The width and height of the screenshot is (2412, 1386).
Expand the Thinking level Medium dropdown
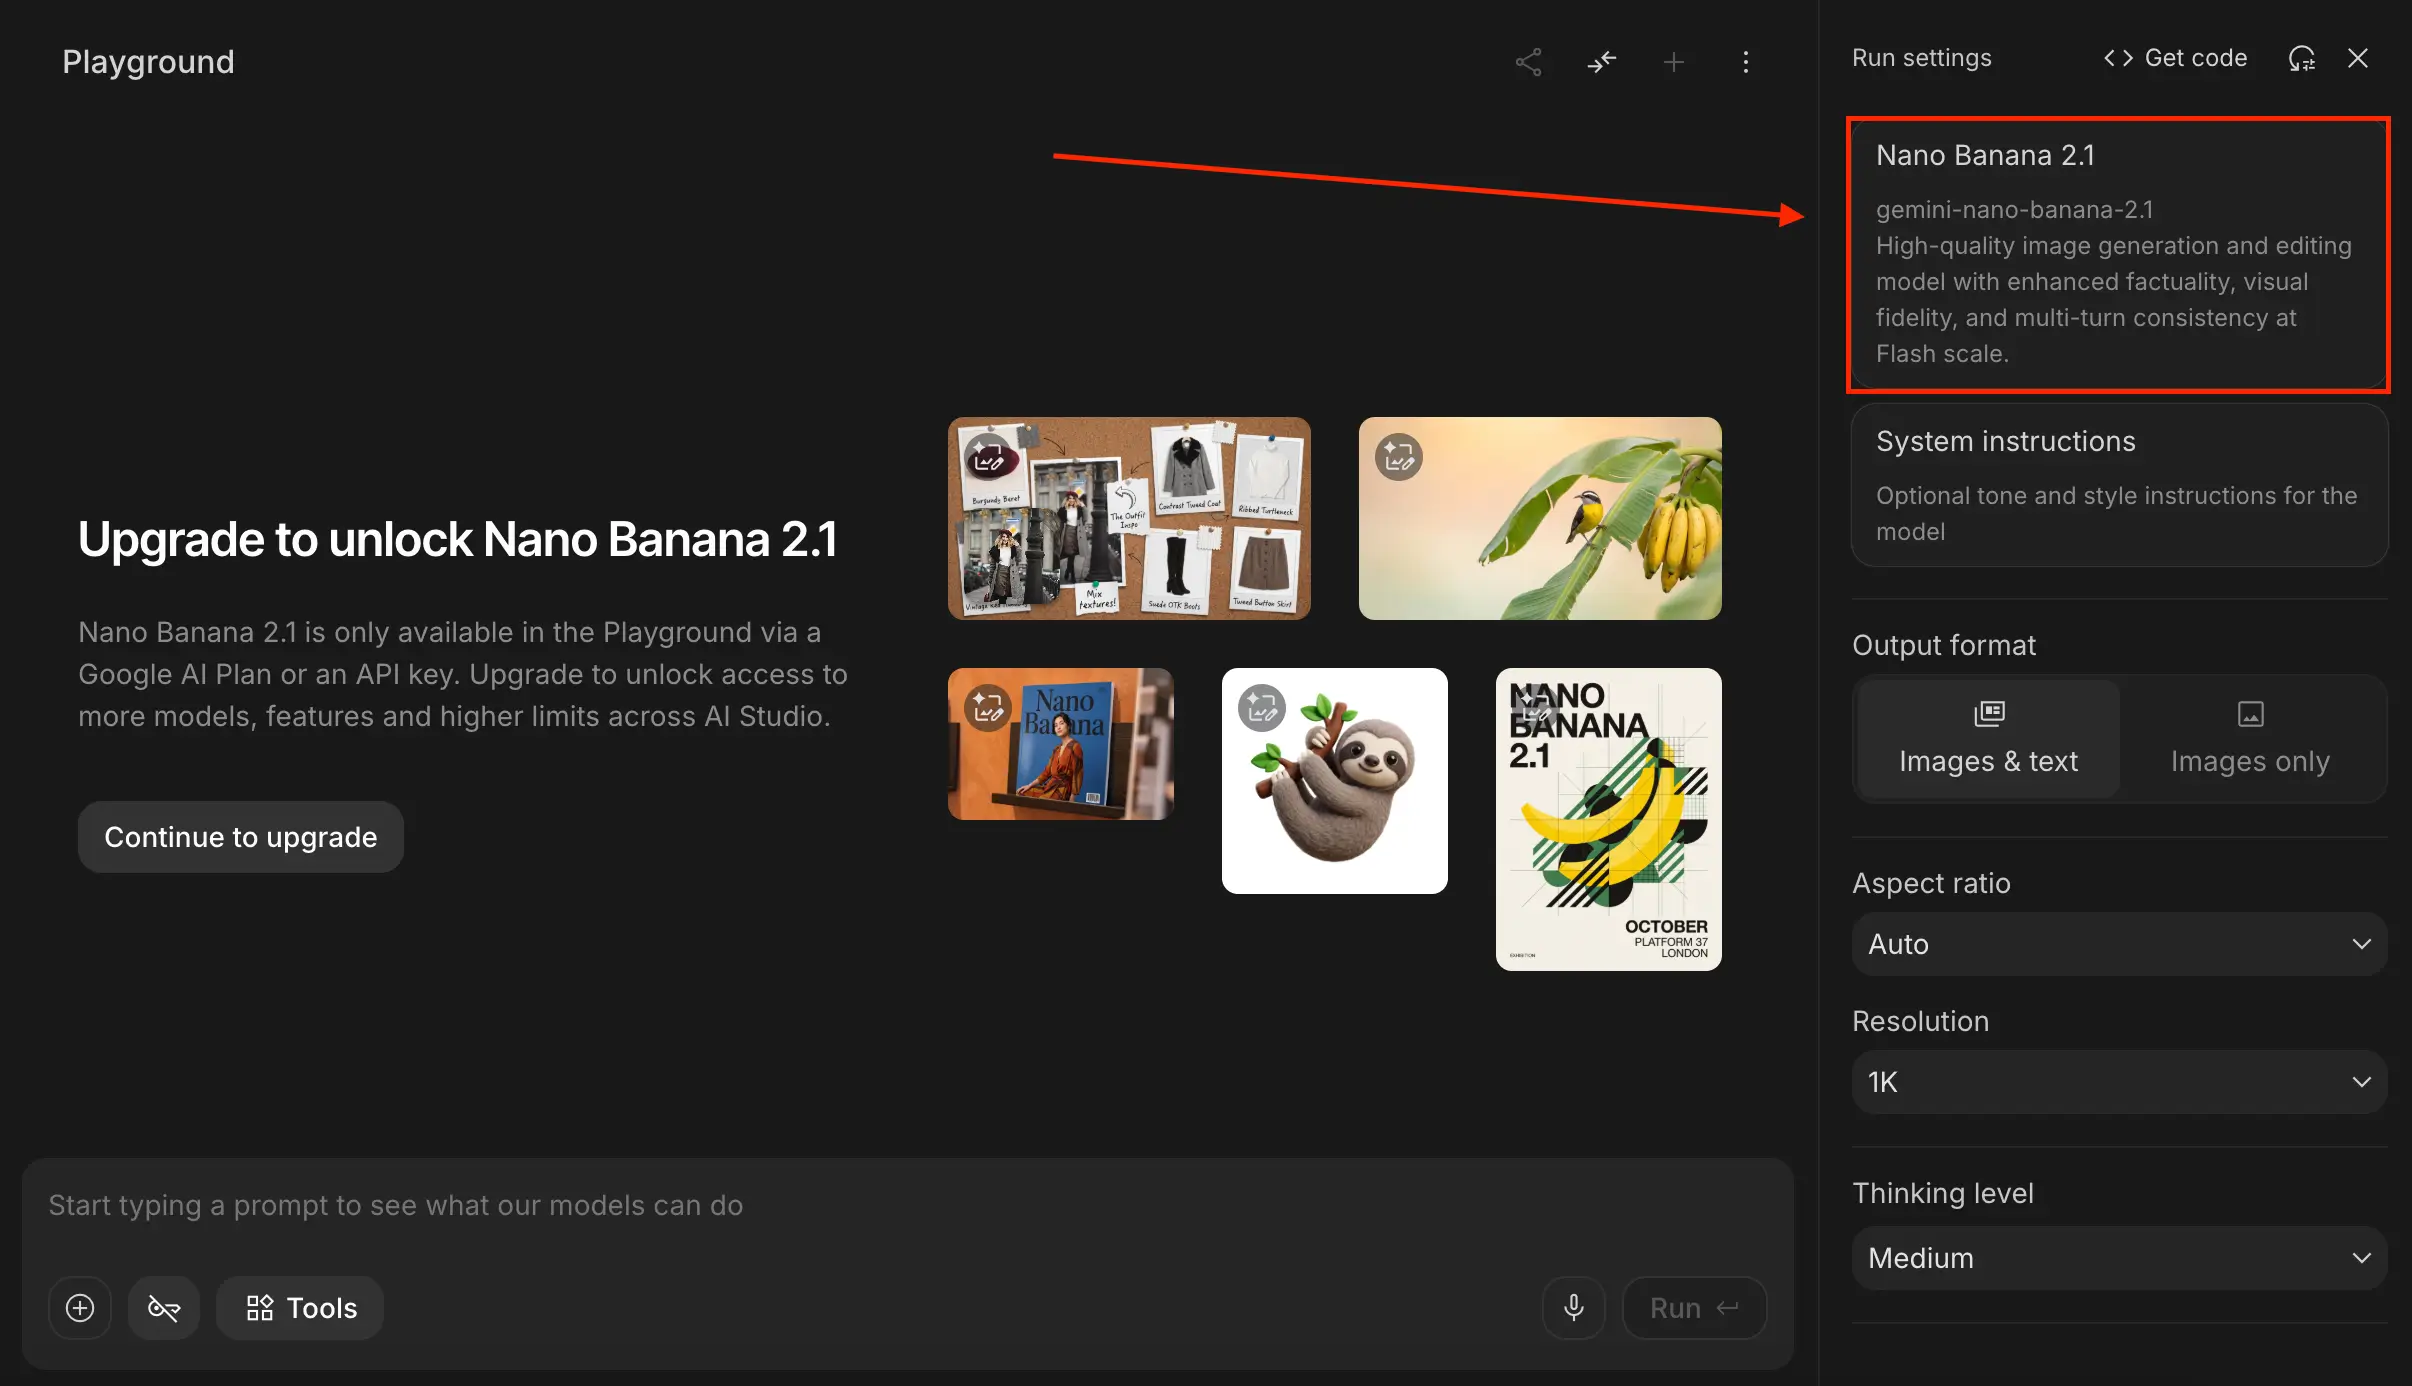point(2119,1258)
